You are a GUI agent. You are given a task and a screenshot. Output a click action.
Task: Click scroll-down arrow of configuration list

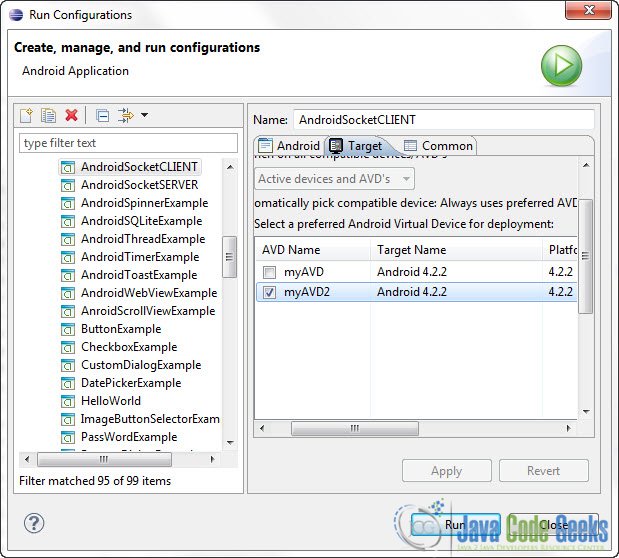[x=230, y=443]
